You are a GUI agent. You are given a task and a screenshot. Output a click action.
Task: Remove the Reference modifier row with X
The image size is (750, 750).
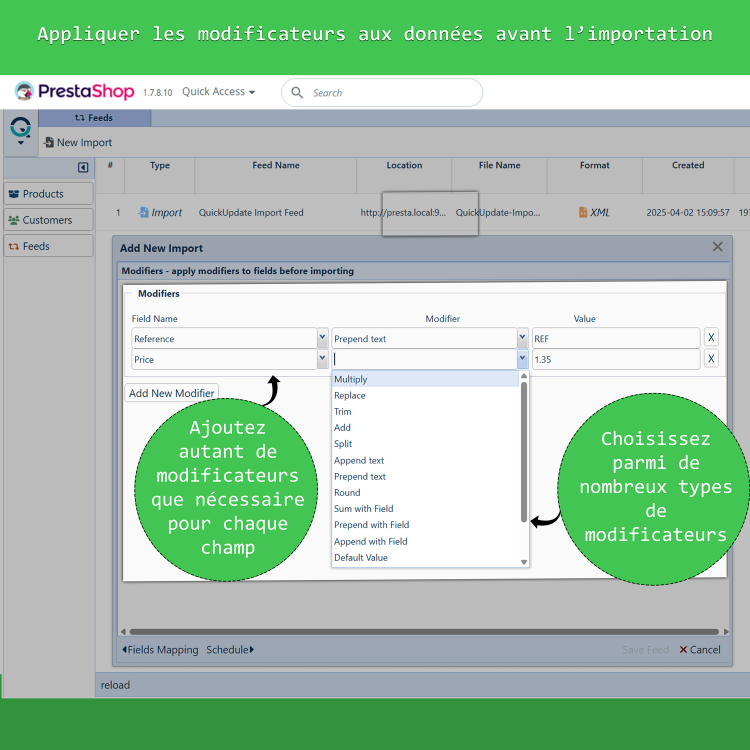[711, 338]
